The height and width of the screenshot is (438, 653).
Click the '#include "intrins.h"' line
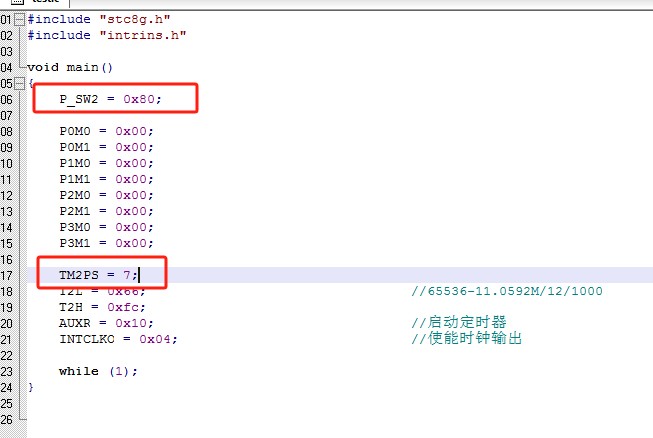point(107,35)
